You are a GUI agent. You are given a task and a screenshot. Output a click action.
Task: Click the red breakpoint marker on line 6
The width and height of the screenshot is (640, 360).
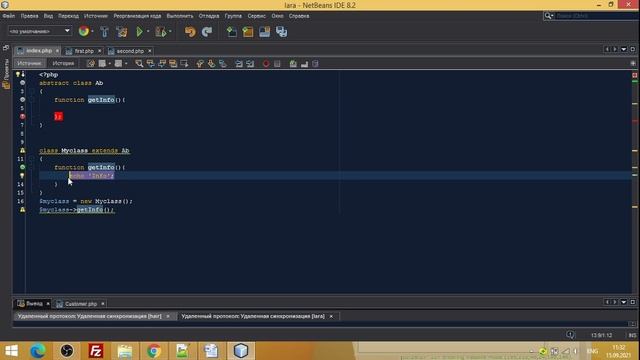tap(22, 117)
